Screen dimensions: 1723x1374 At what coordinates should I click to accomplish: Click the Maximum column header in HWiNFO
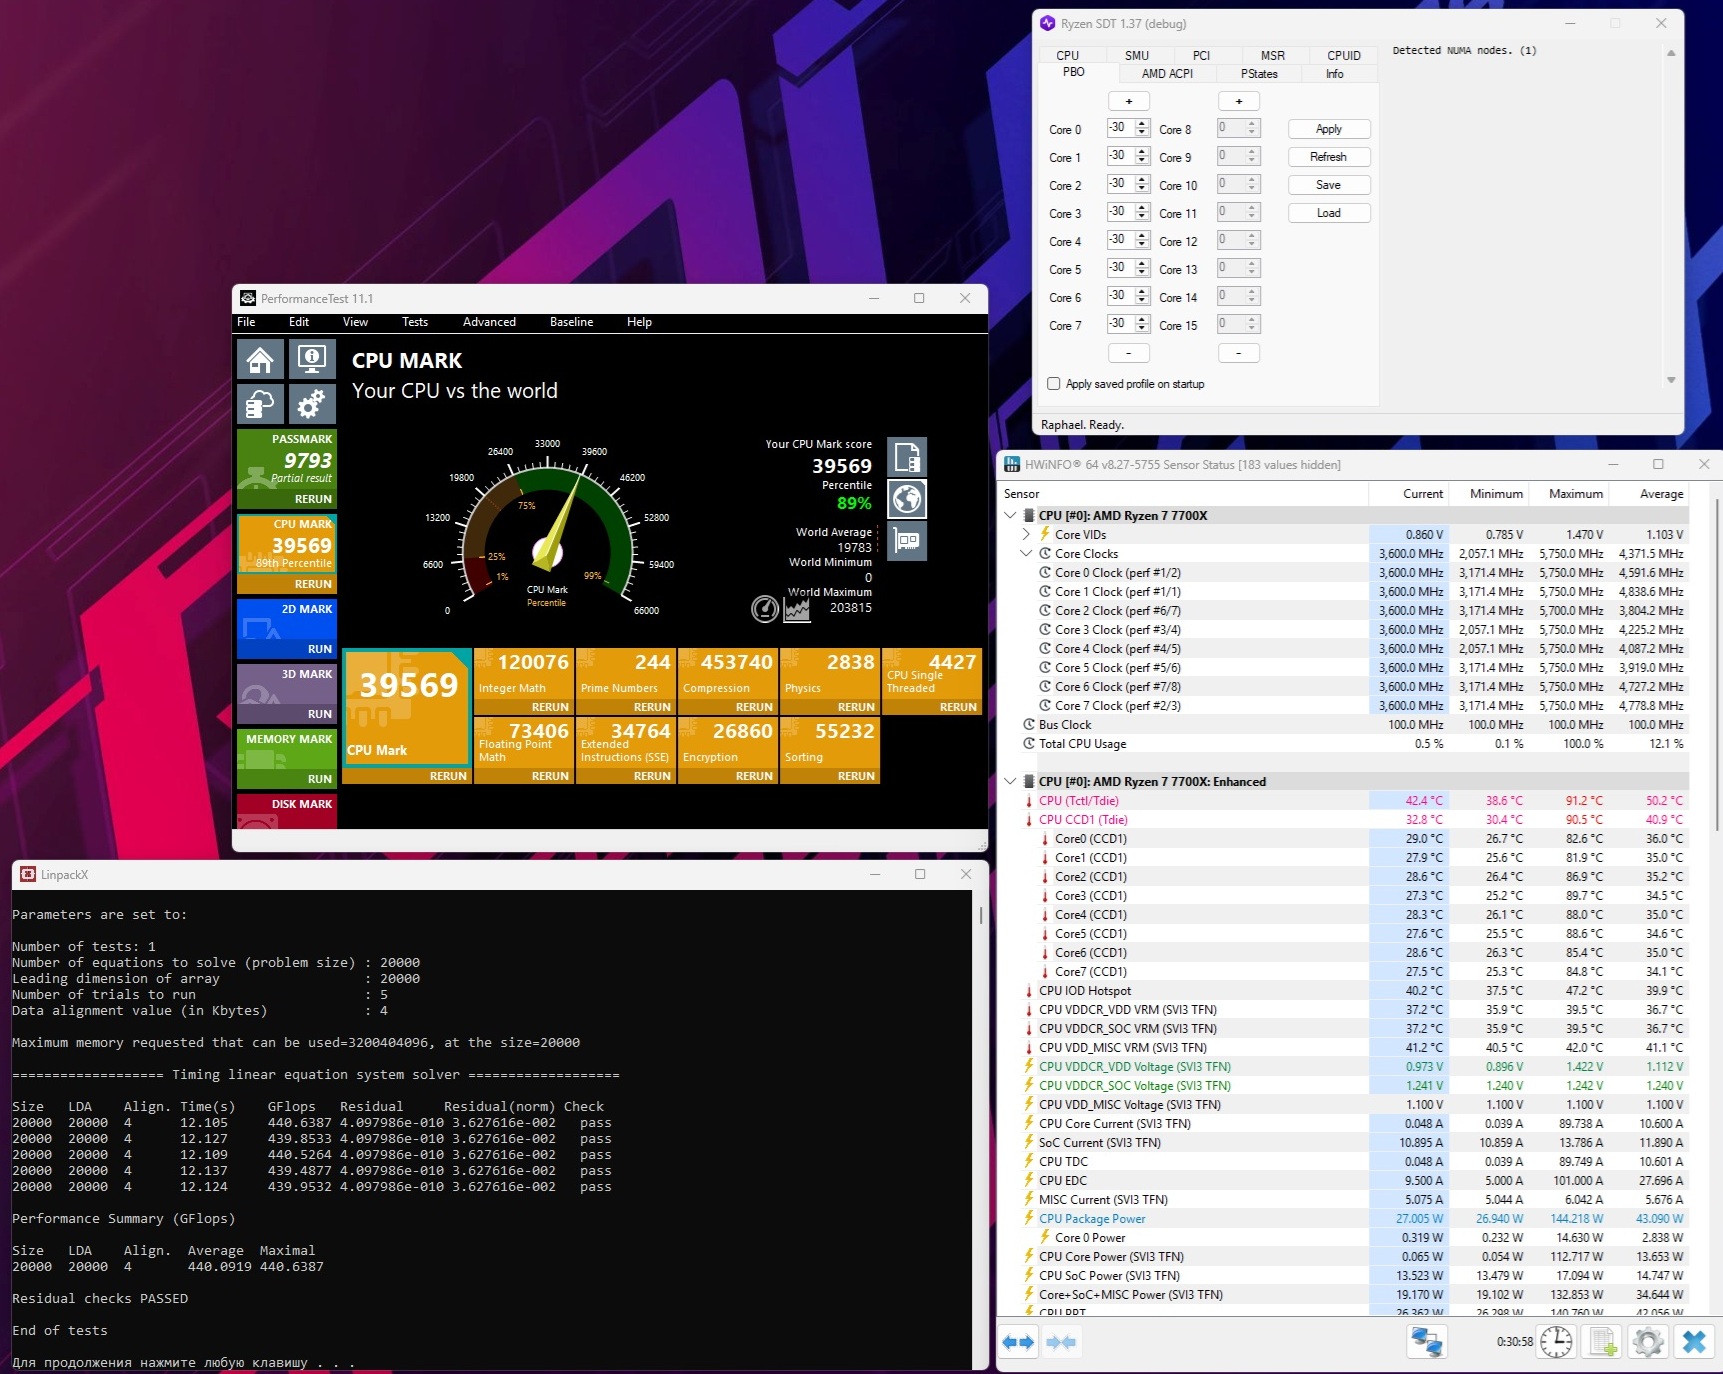1569,494
